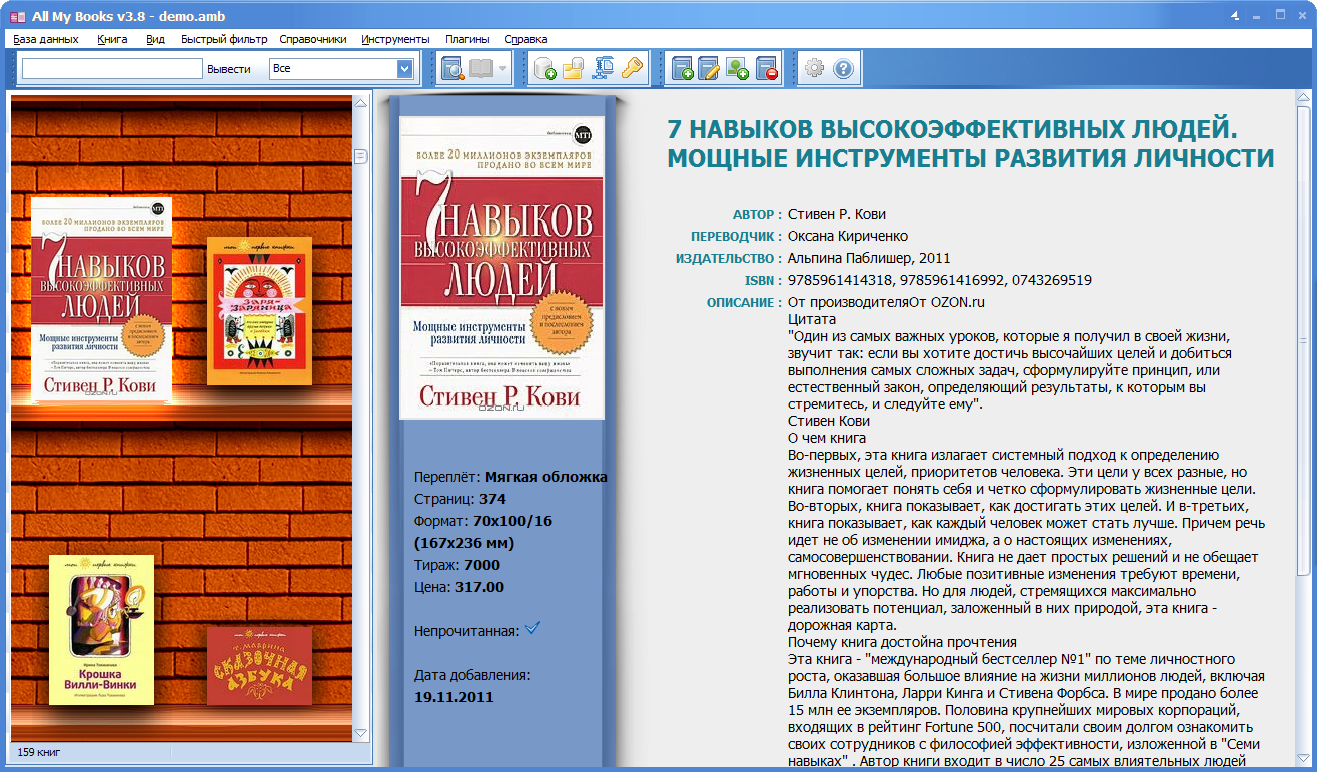The image size is (1317, 772).
Task: Select the "Крошка Вилли-Винки" book on the shelf
Action: coord(101,629)
